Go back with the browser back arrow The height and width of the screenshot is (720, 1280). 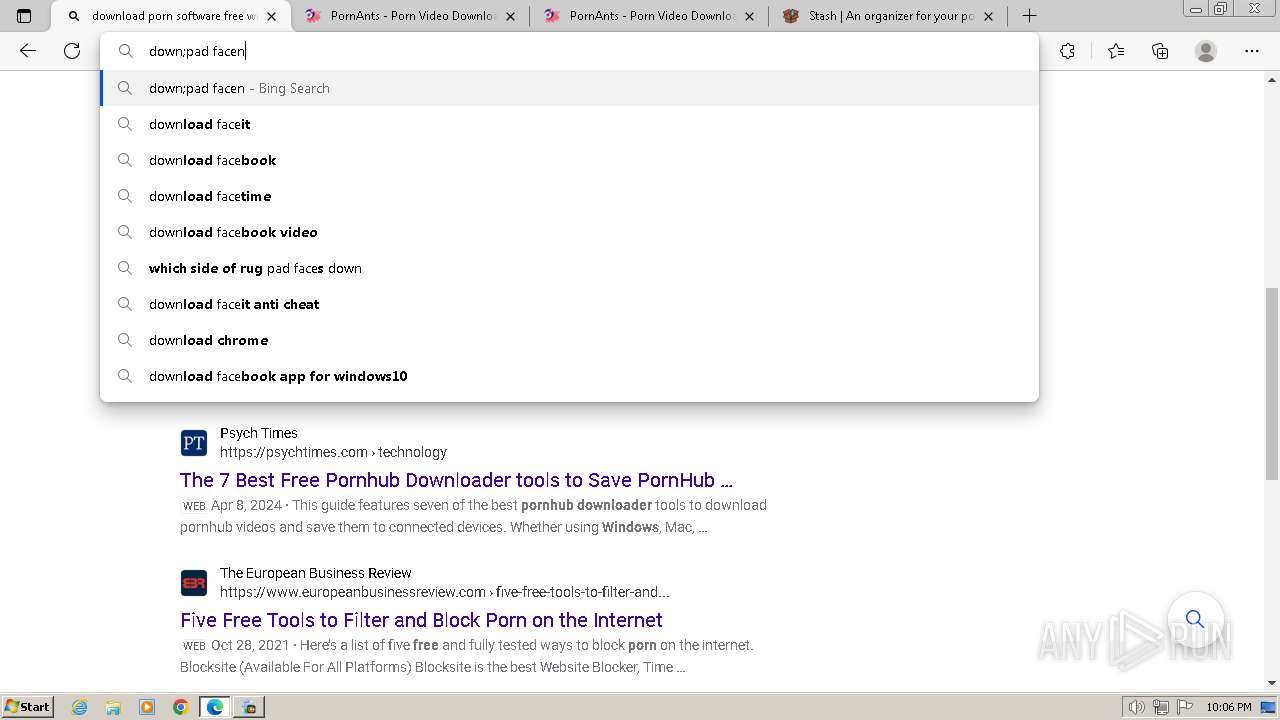point(28,51)
